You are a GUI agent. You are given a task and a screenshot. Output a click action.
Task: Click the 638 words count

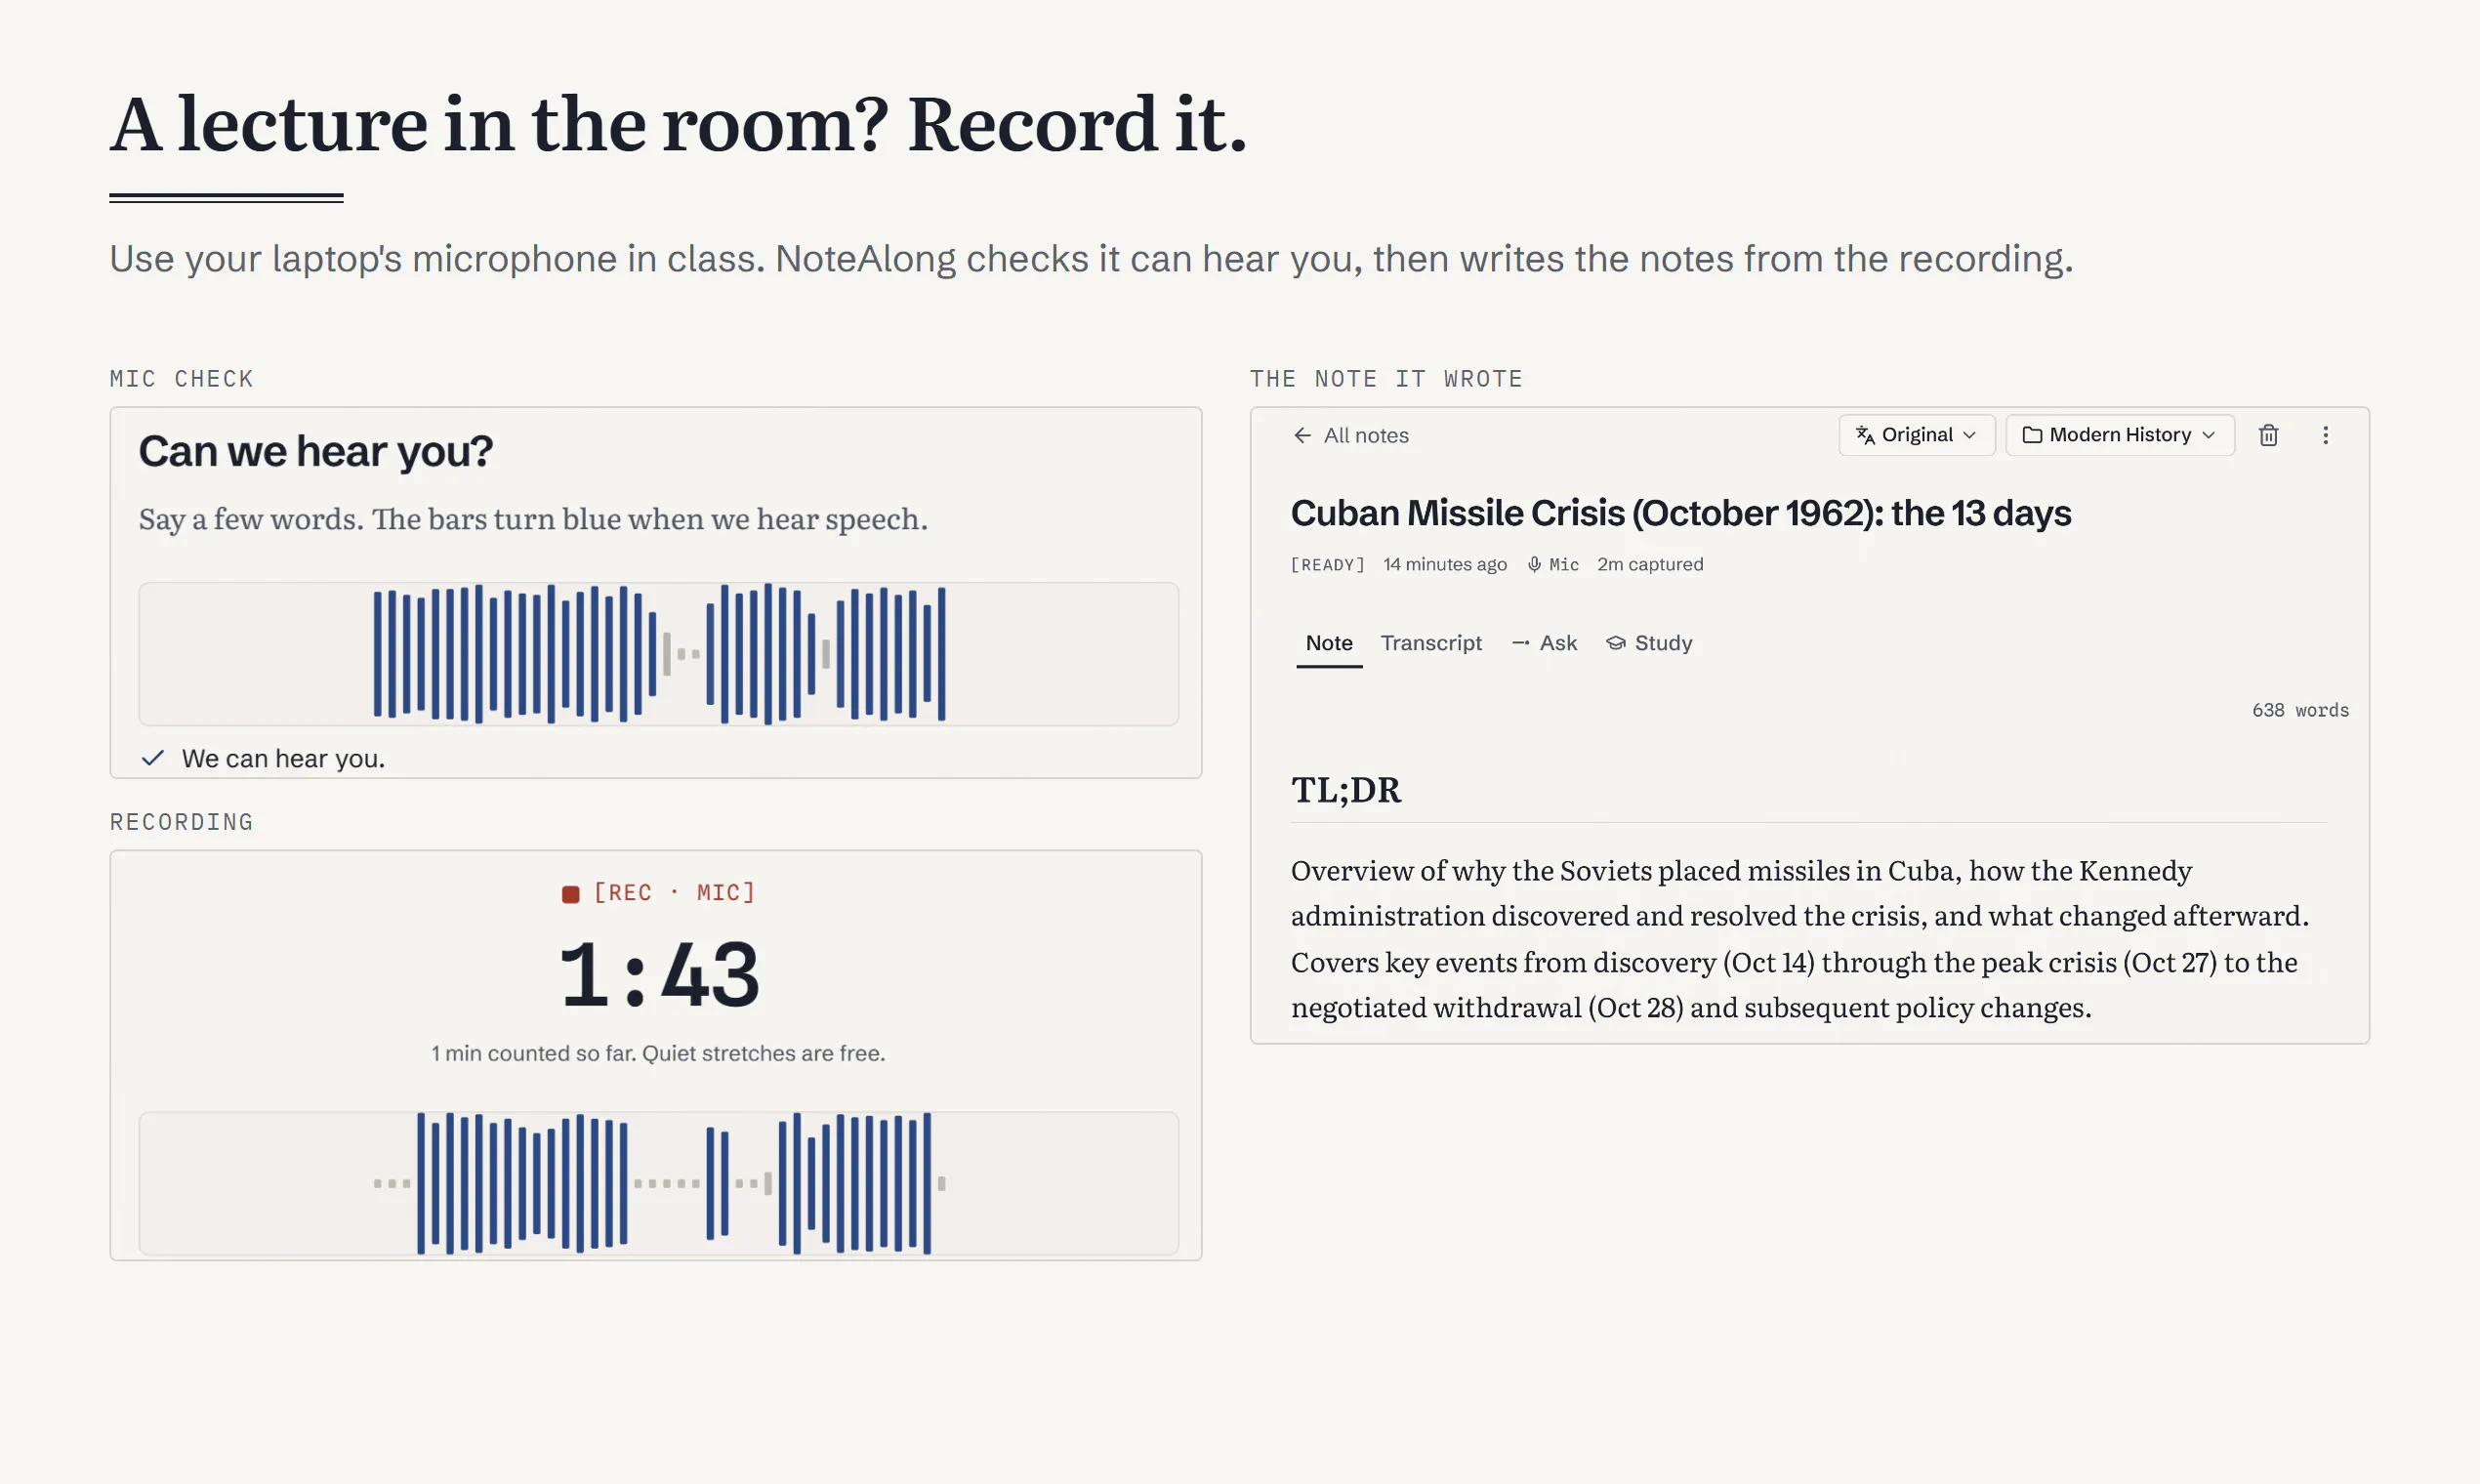2300,710
